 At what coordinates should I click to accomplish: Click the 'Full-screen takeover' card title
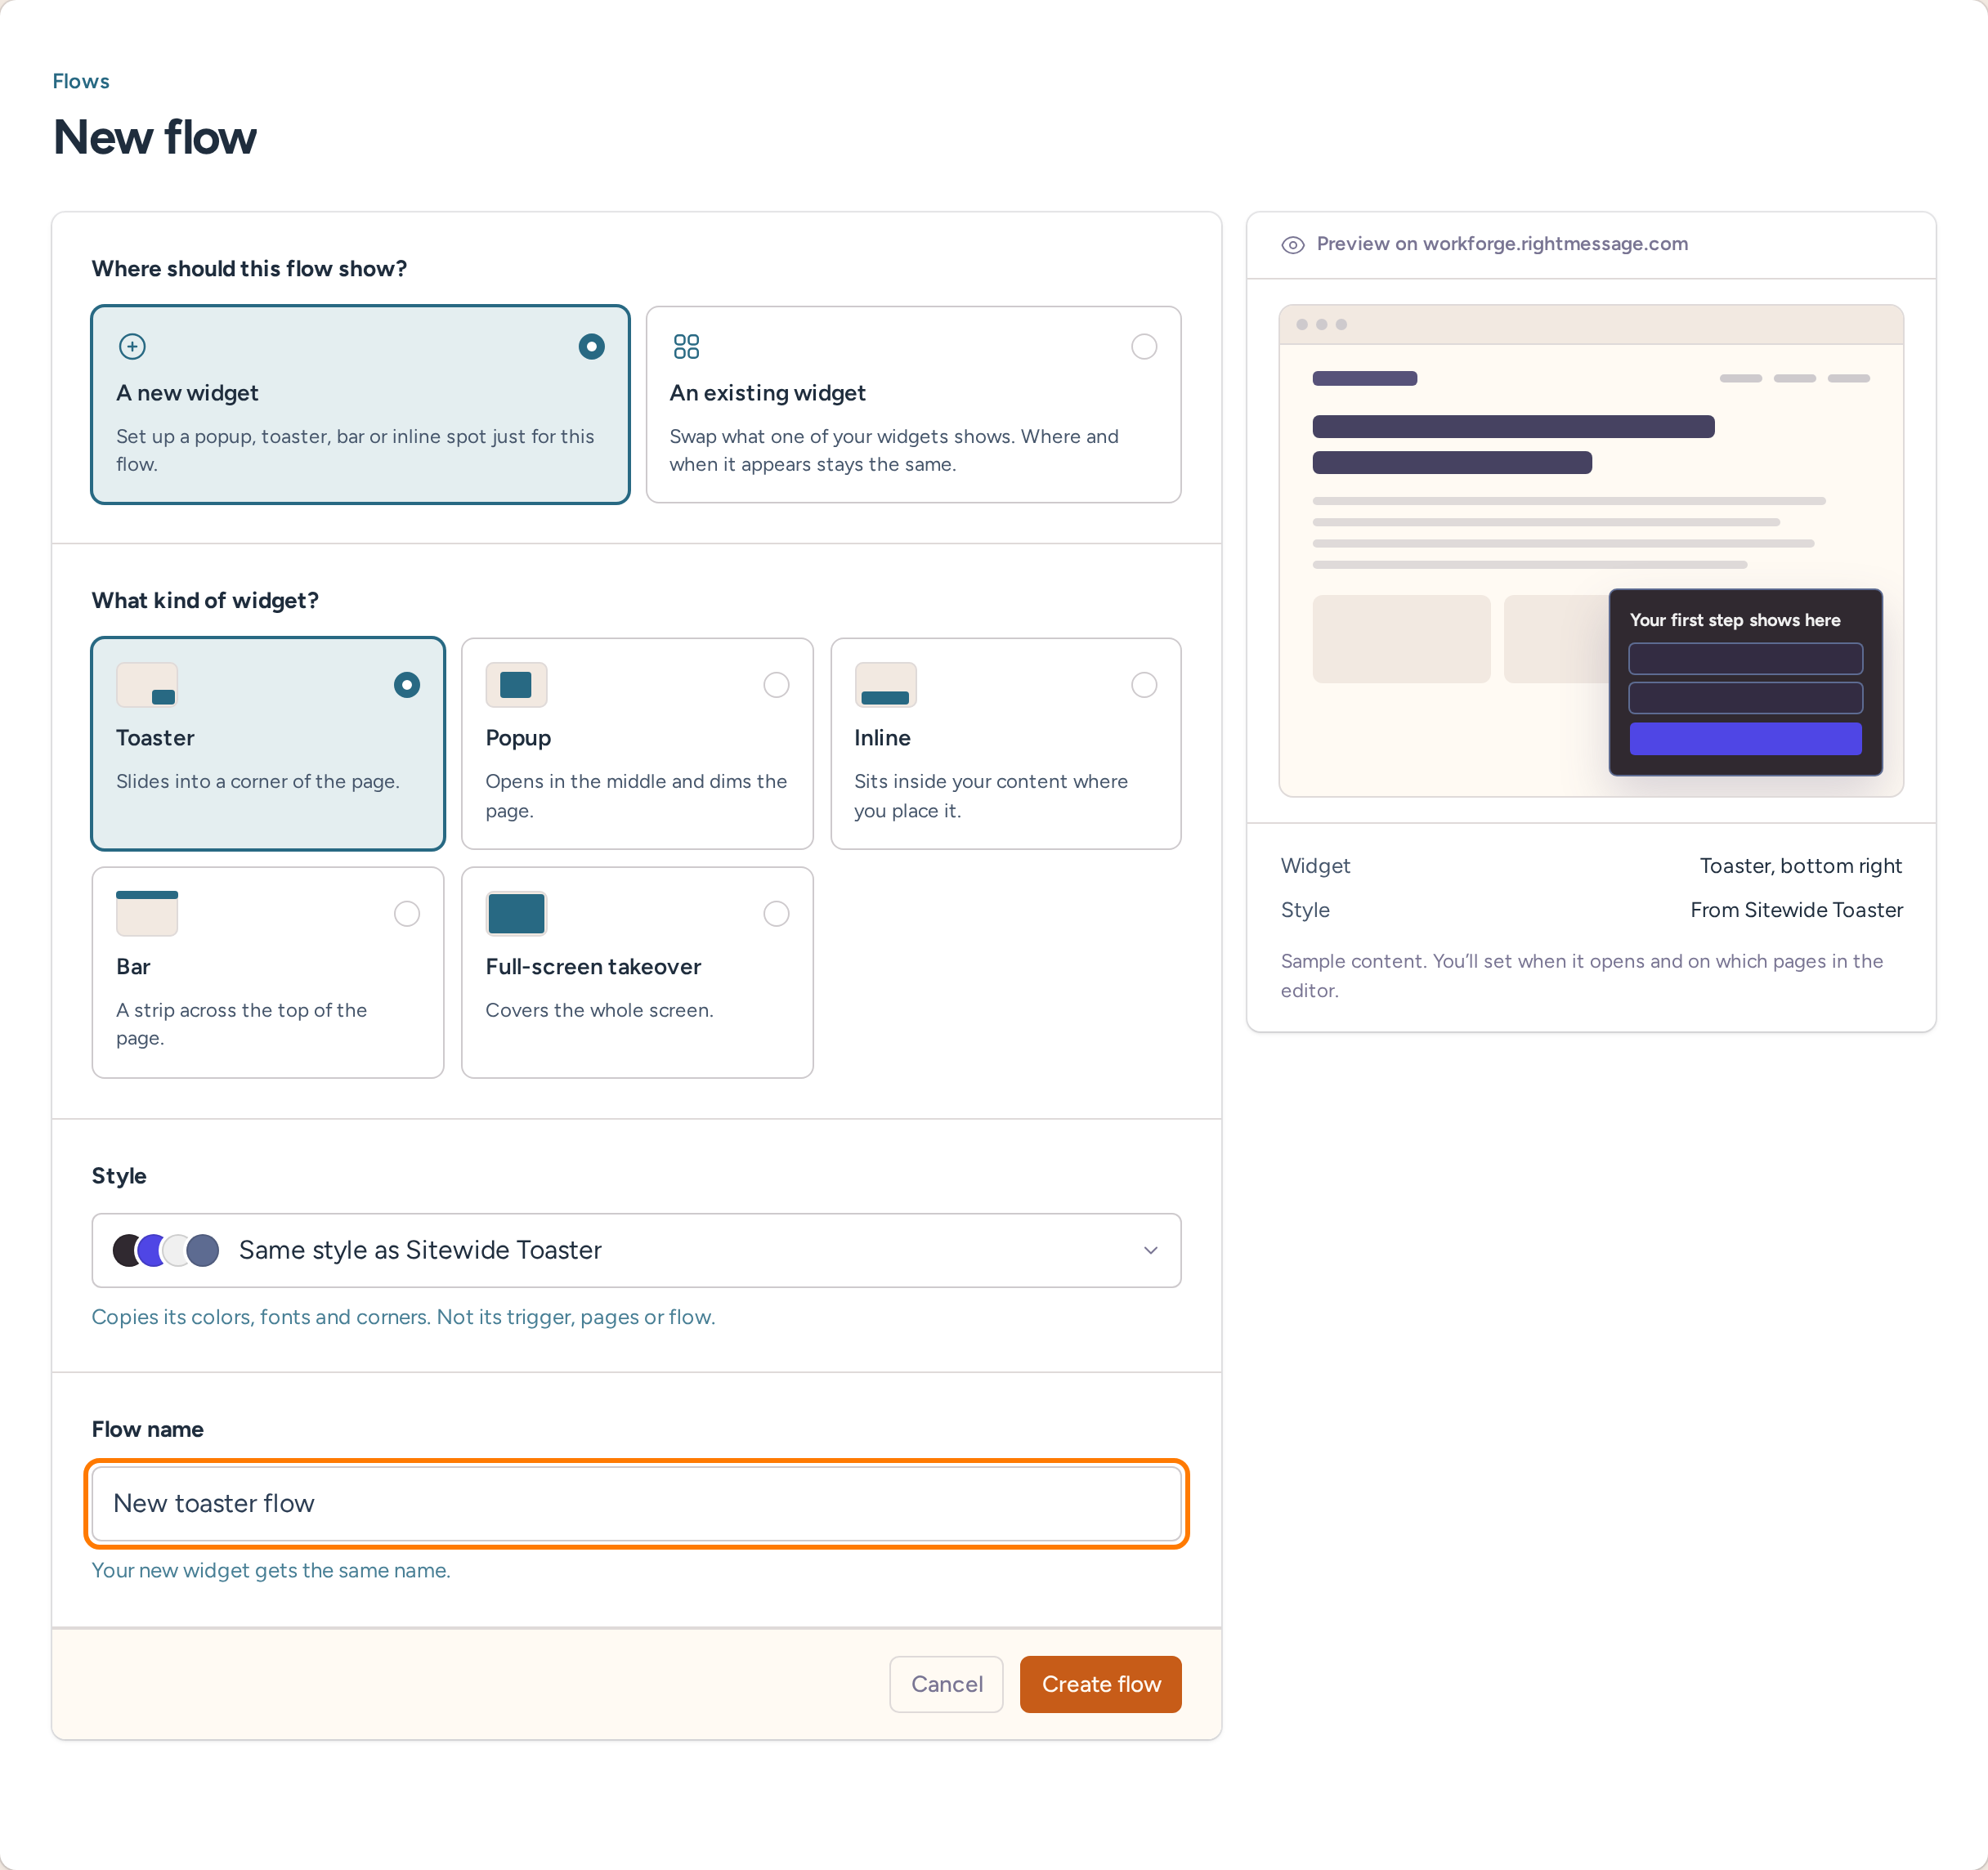pyautogui.click(x=593, y=967)
